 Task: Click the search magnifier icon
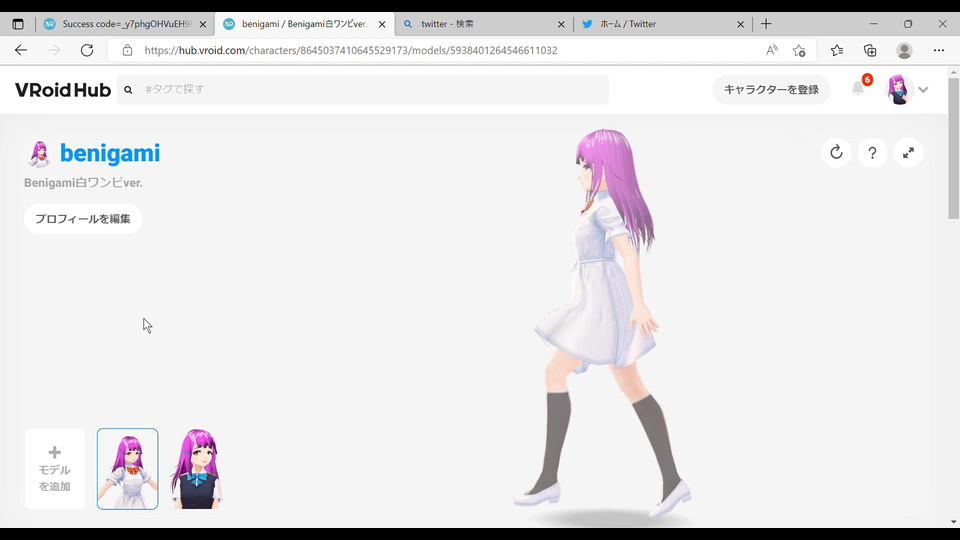tap(128, 89)
